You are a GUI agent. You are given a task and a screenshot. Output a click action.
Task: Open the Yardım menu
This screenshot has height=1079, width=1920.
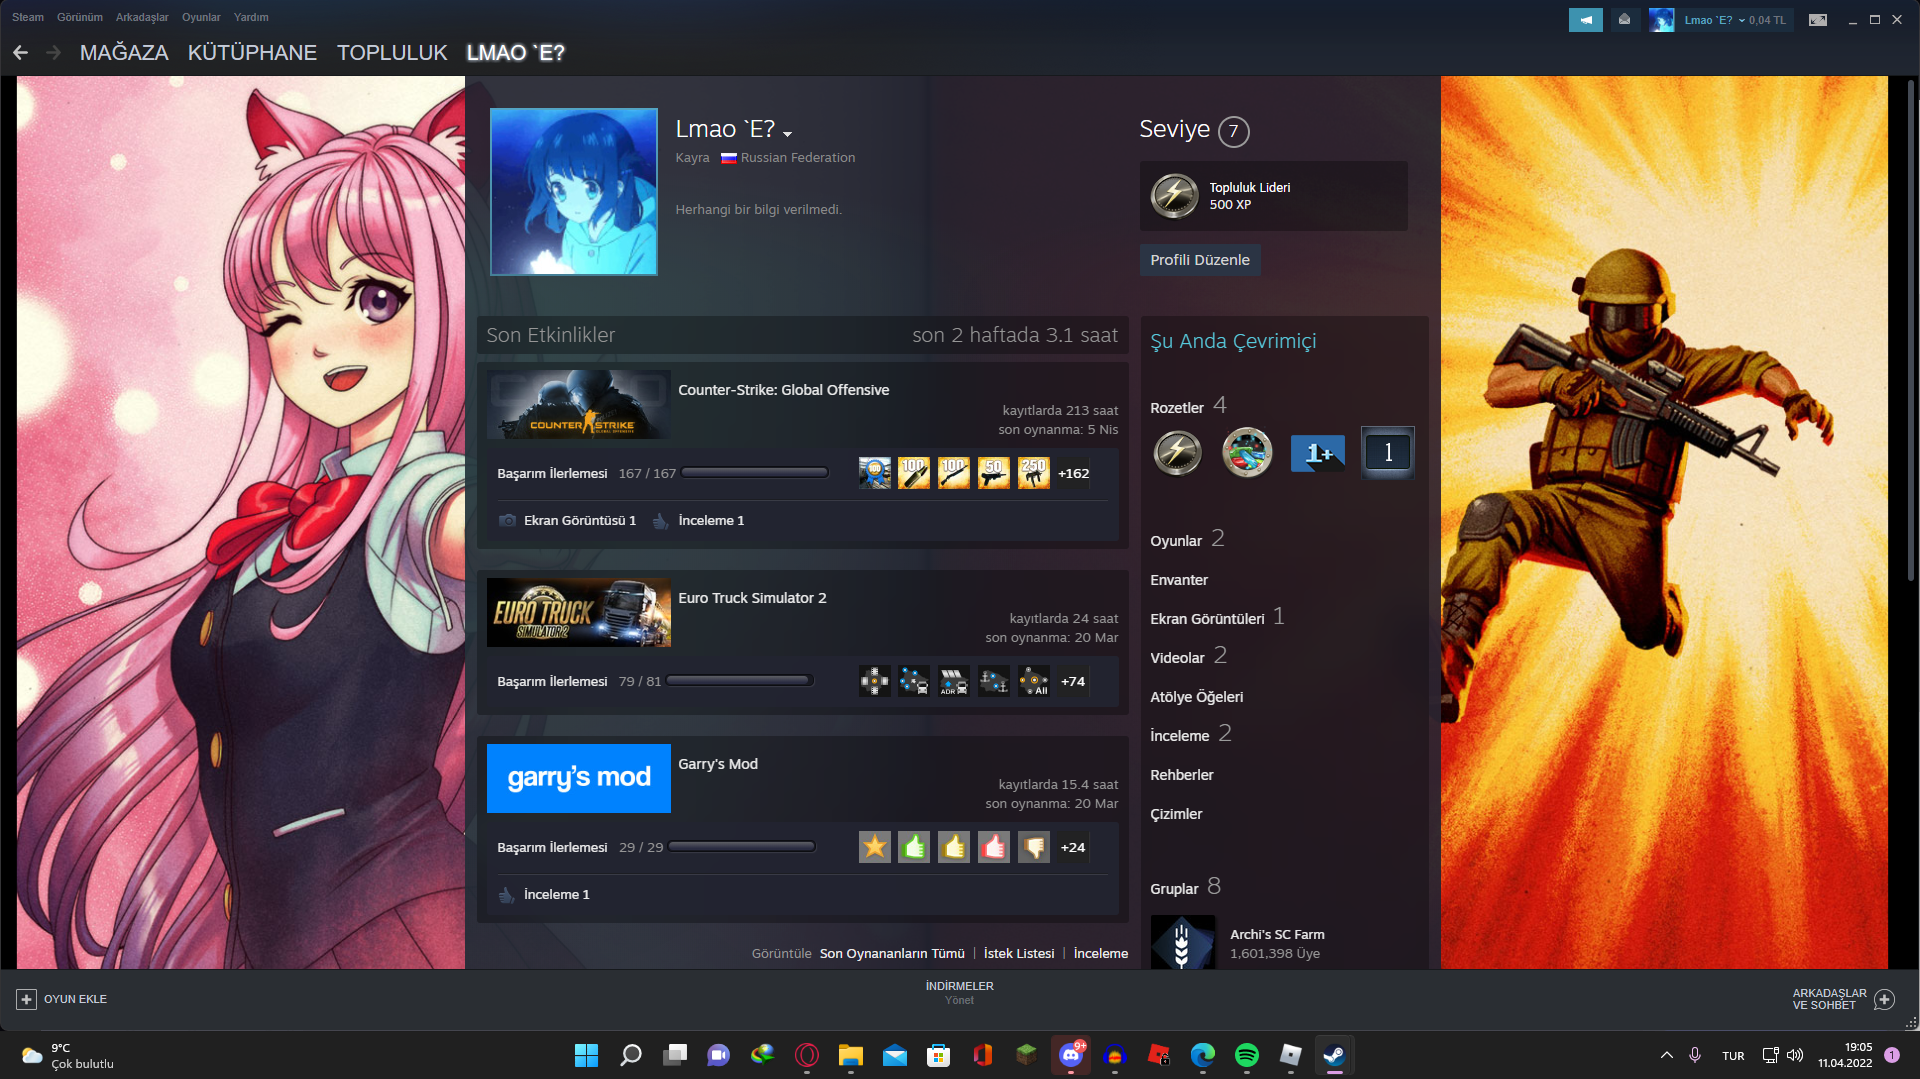251,17
